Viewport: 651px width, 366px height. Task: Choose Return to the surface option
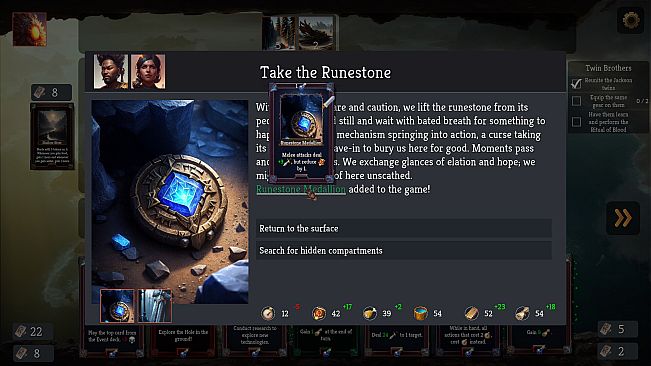[x=404, y=228]
